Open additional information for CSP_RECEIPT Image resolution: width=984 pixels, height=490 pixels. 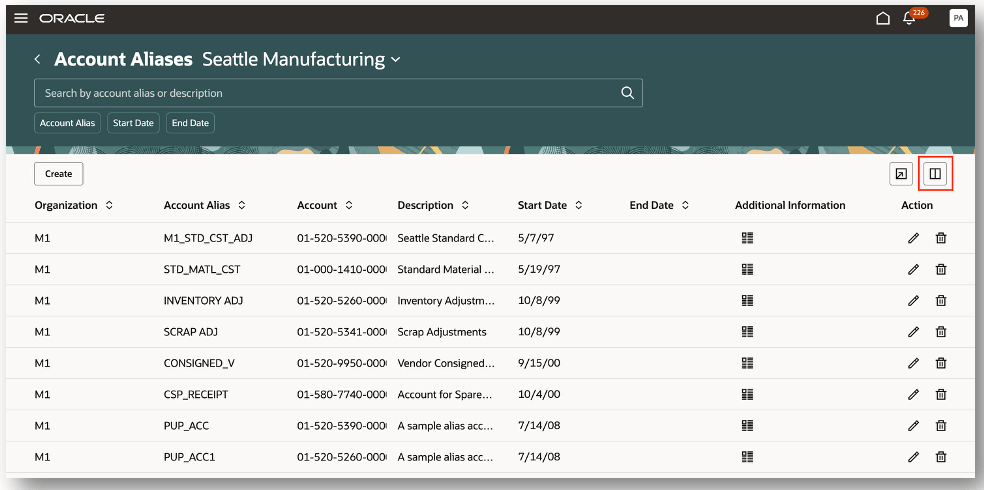pos(747,394)
